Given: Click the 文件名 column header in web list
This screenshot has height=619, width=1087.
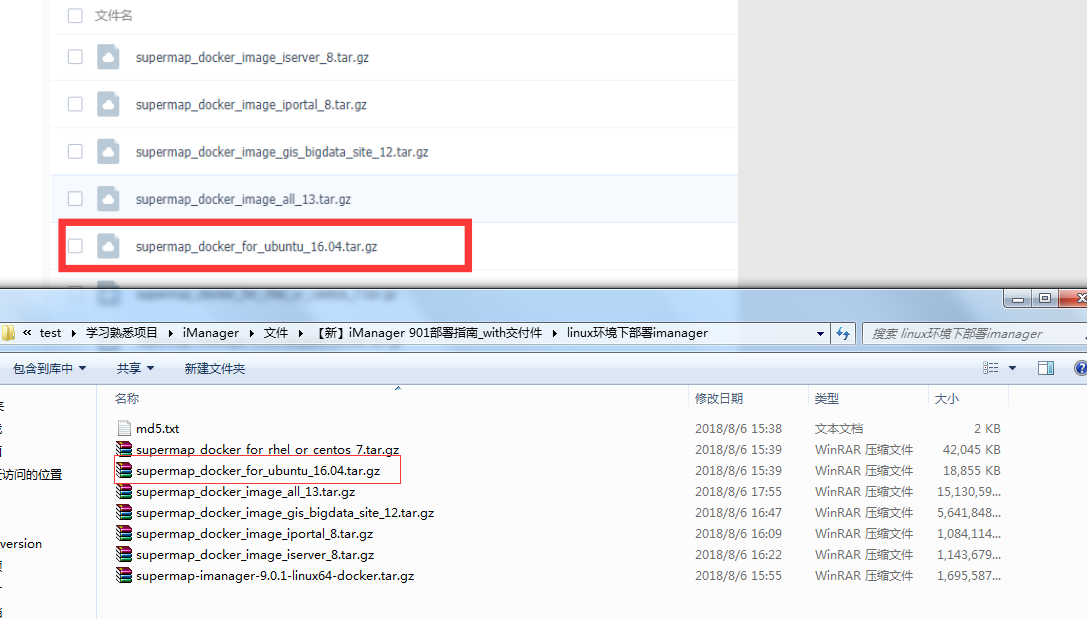Looking at the screenshot, I should [x=114, y=15].
